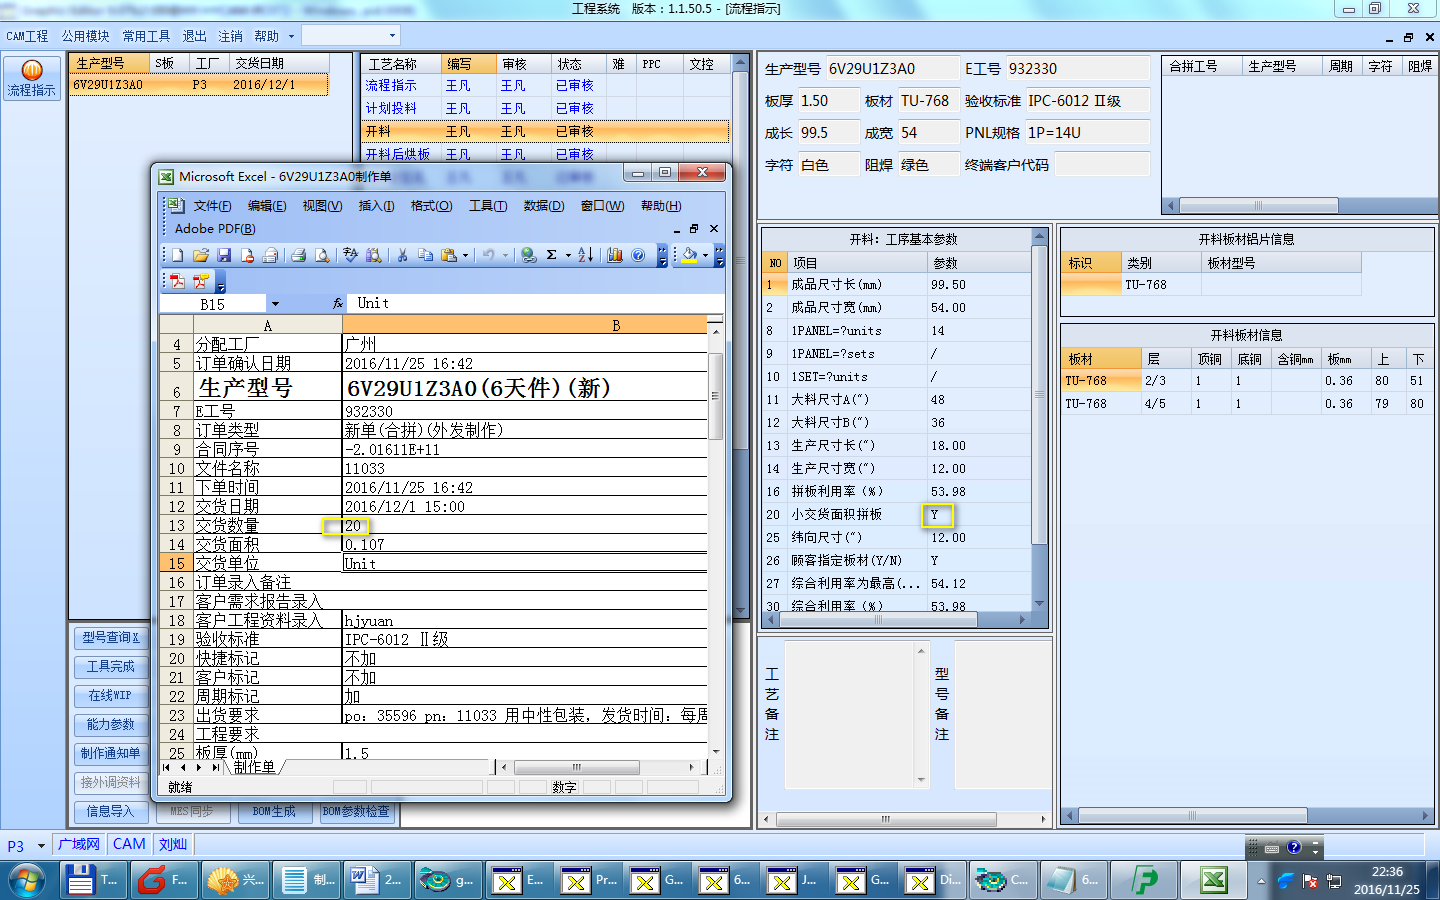Open the Name Box B15 dropdown
1440x900 pixels.
pyautogui.click(x=275, y=304)
